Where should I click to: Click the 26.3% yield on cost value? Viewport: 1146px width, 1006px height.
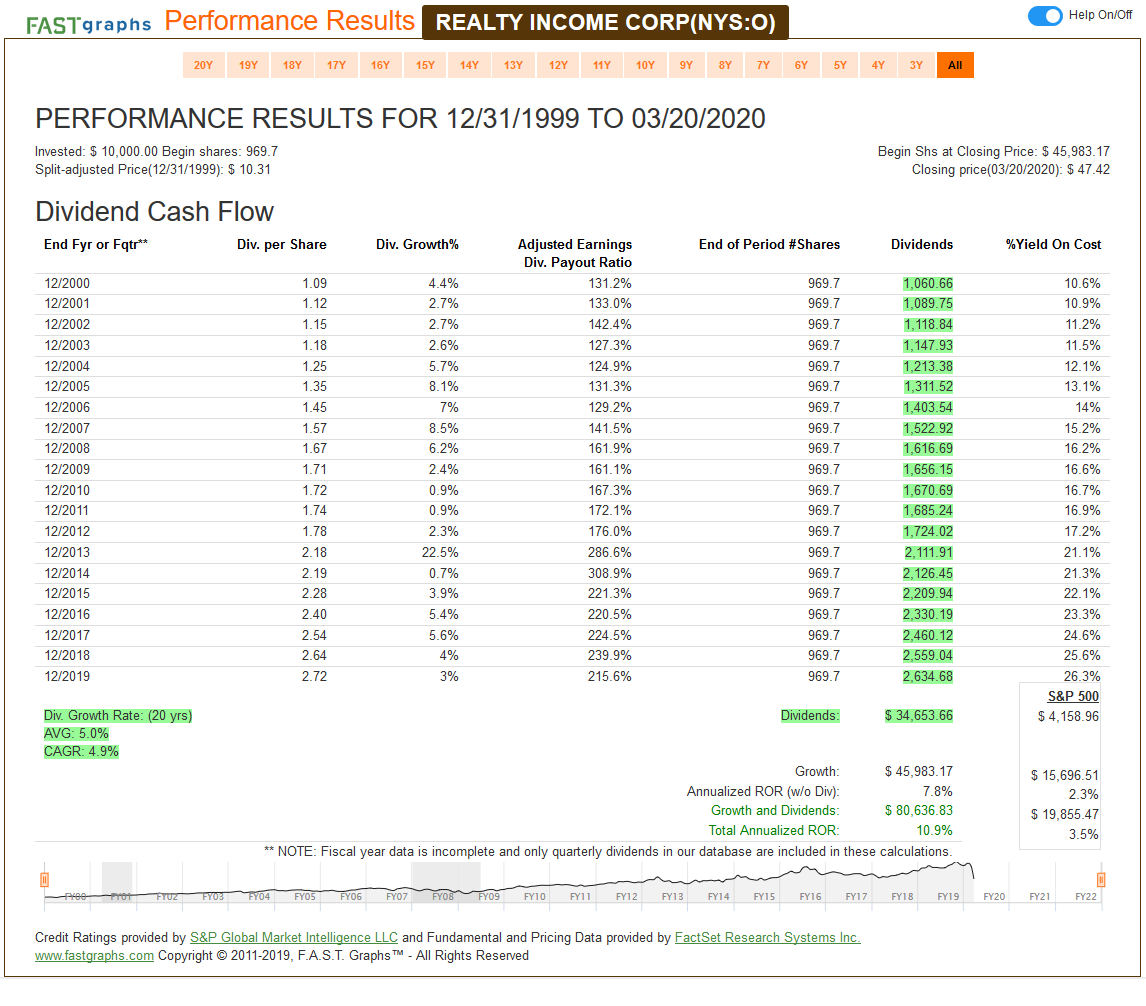(x=1082, y=676)
